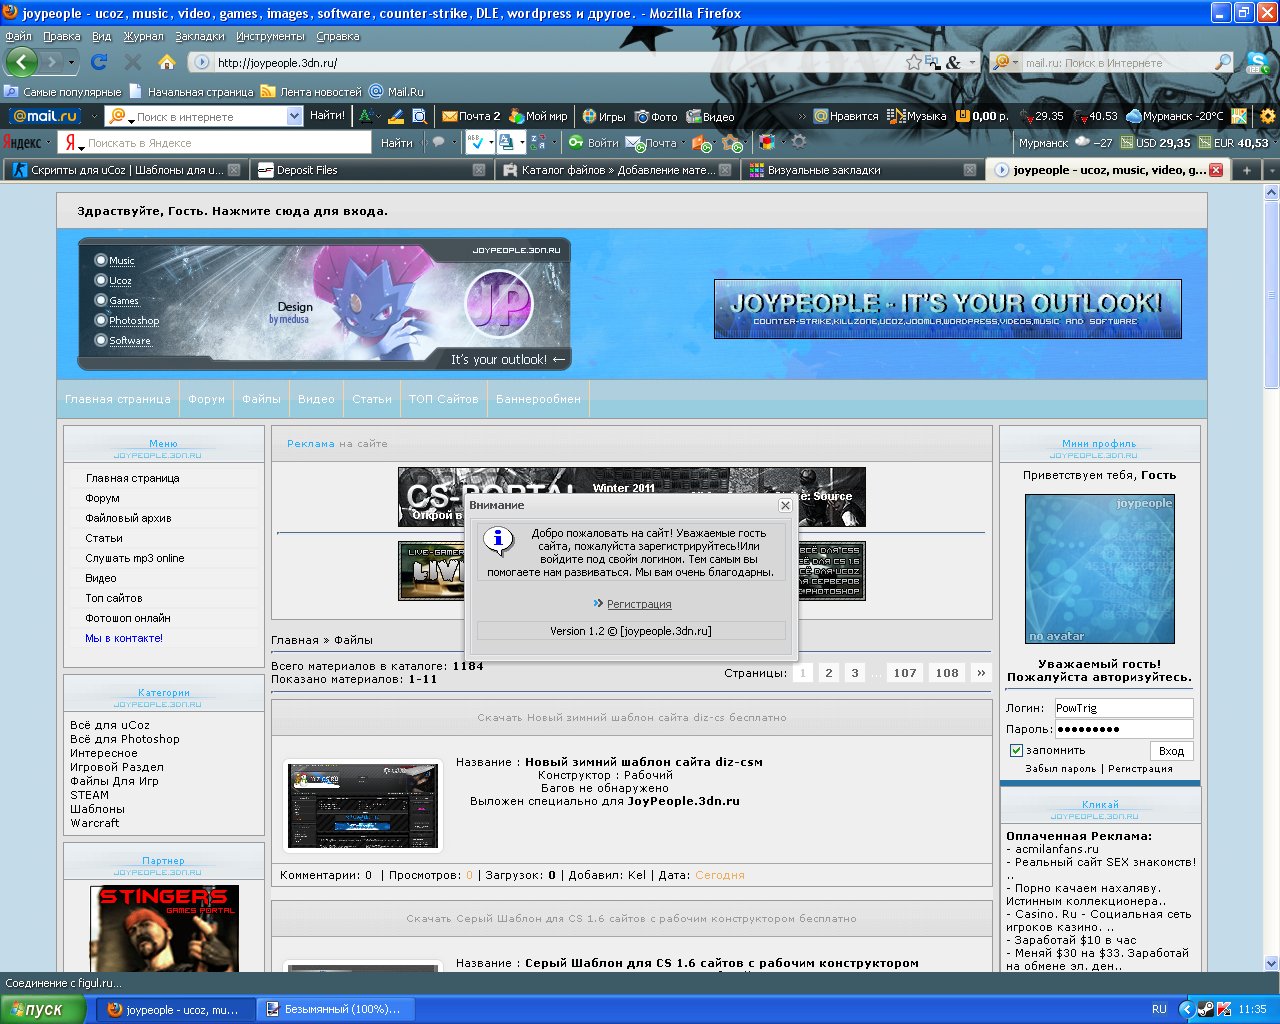
Task: Click the Нравится toolbar button
Action: pos(846,116)
